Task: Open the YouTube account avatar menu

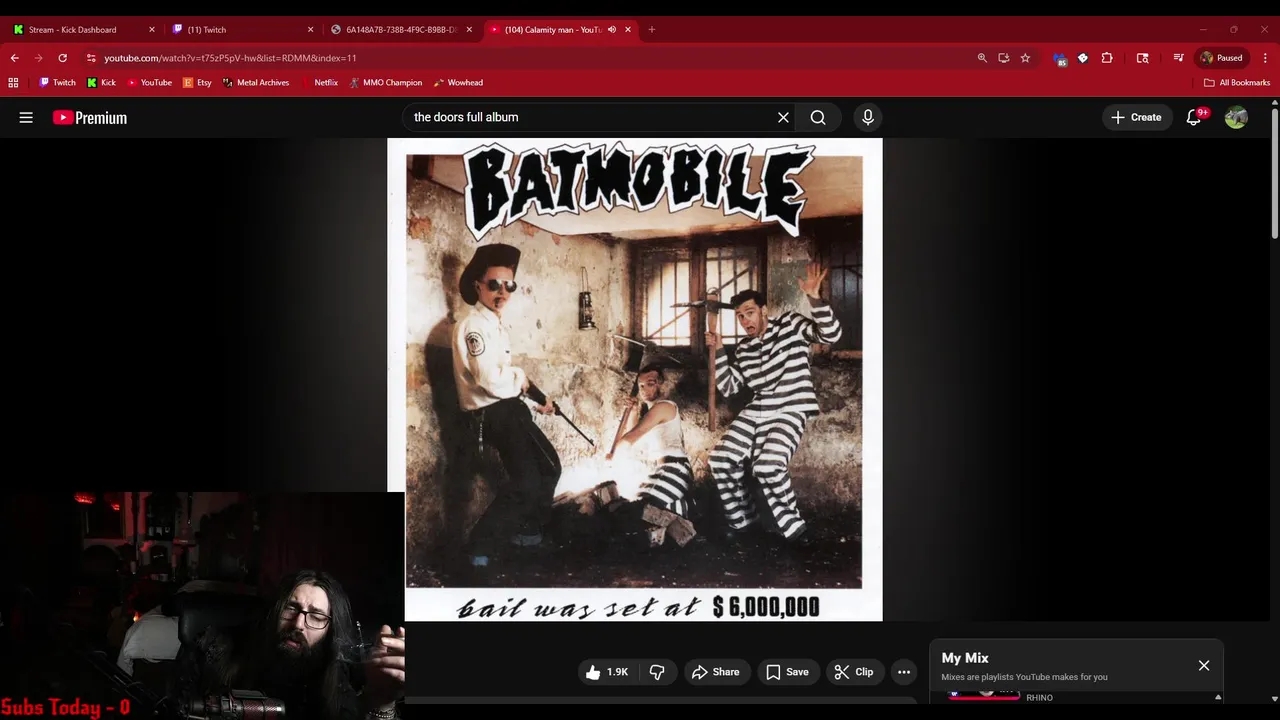Action: coord(1236,117)
